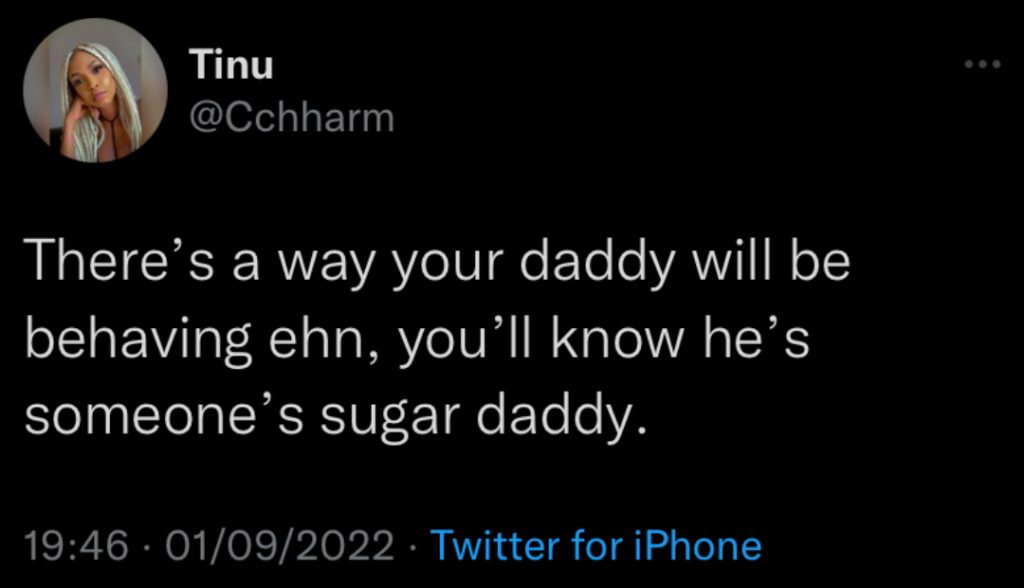
Task: Click the word "iPhone" in the source label
Action: 702,546
